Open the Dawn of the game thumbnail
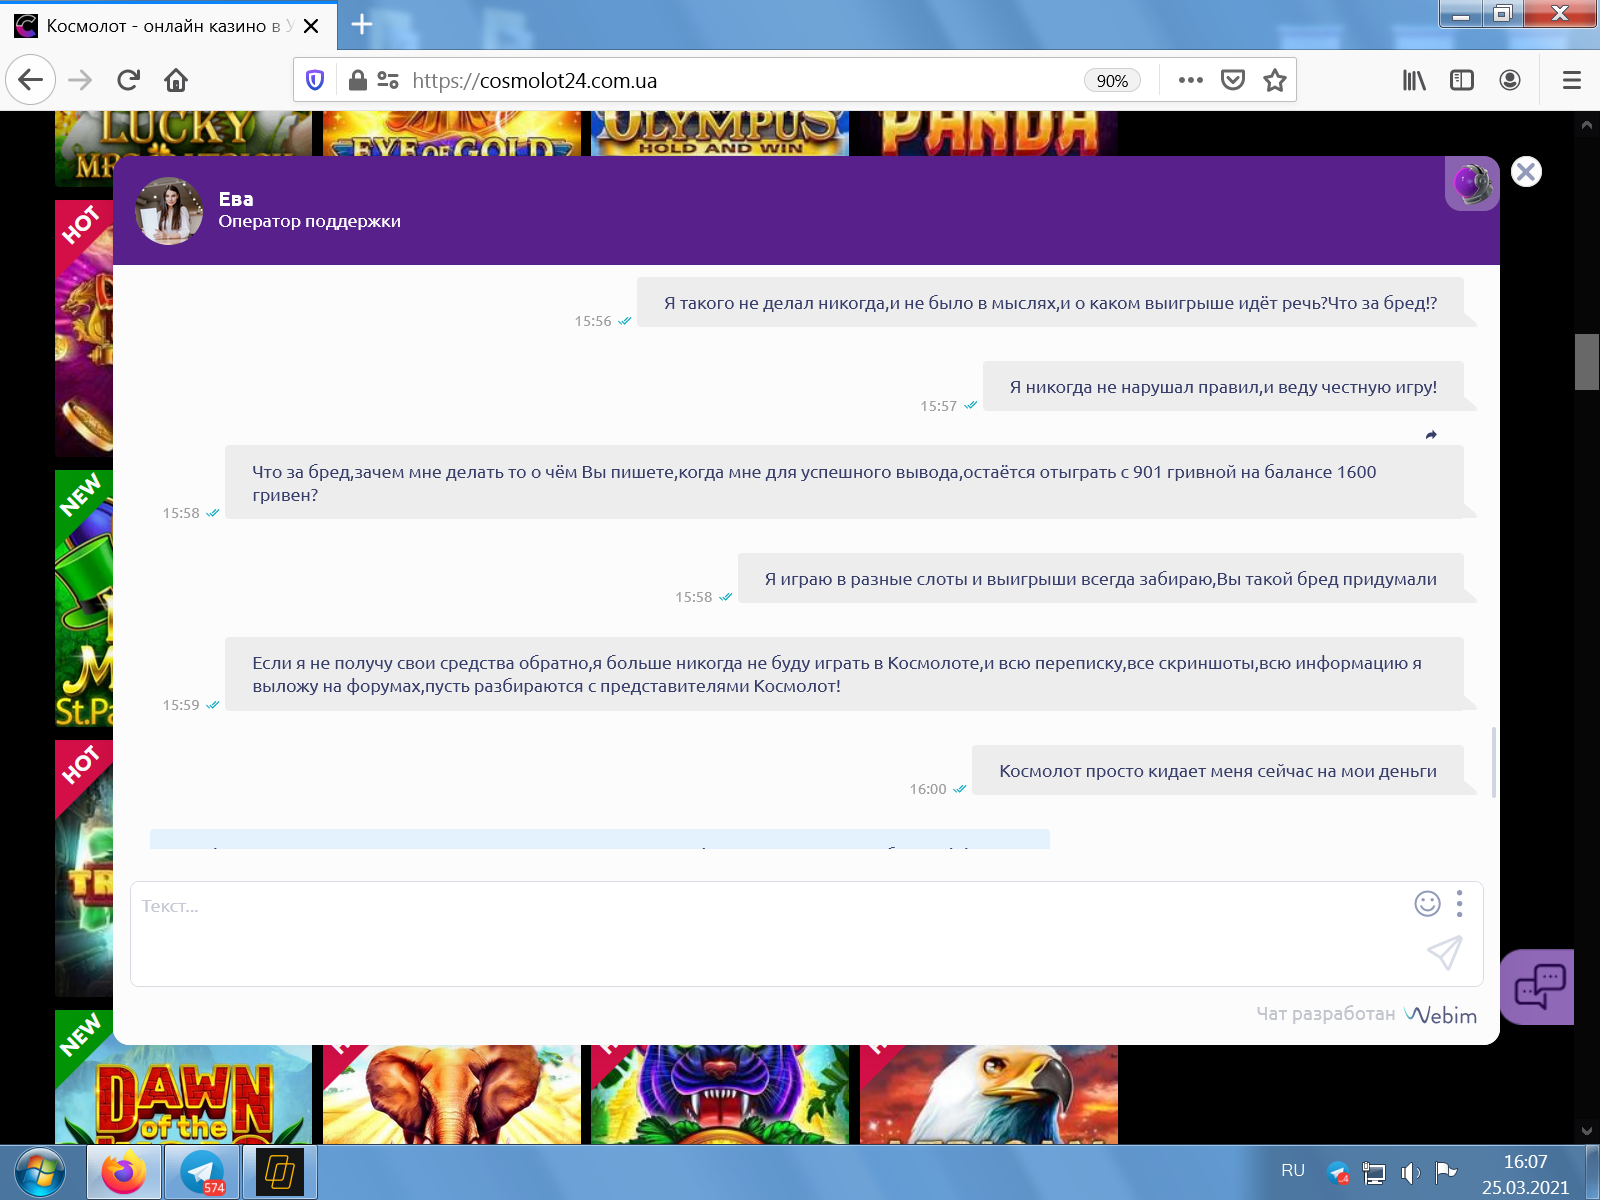The width and height of the screenshot is (1600, 1200). click(x=183, y=1094)
